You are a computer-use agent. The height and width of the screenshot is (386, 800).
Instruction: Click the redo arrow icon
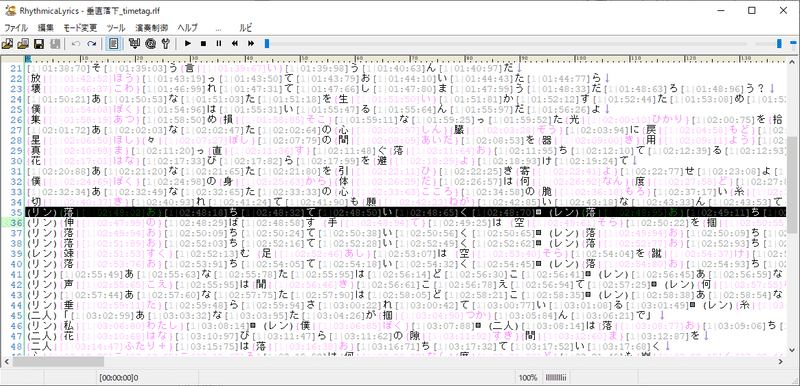tap(91, 44)
